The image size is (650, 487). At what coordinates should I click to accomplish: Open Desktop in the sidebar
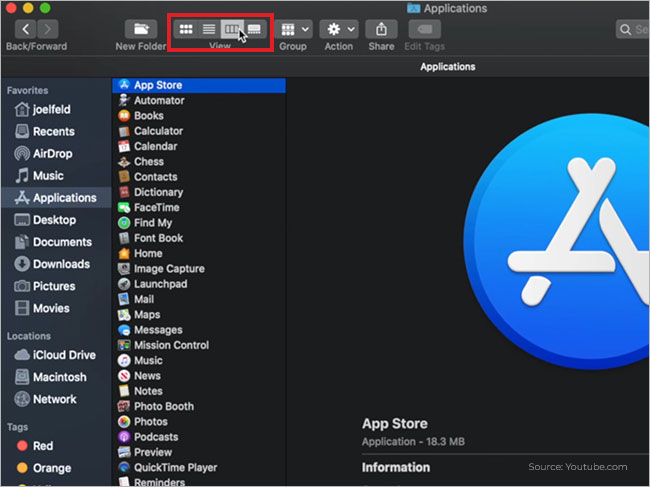click(56, 220)
